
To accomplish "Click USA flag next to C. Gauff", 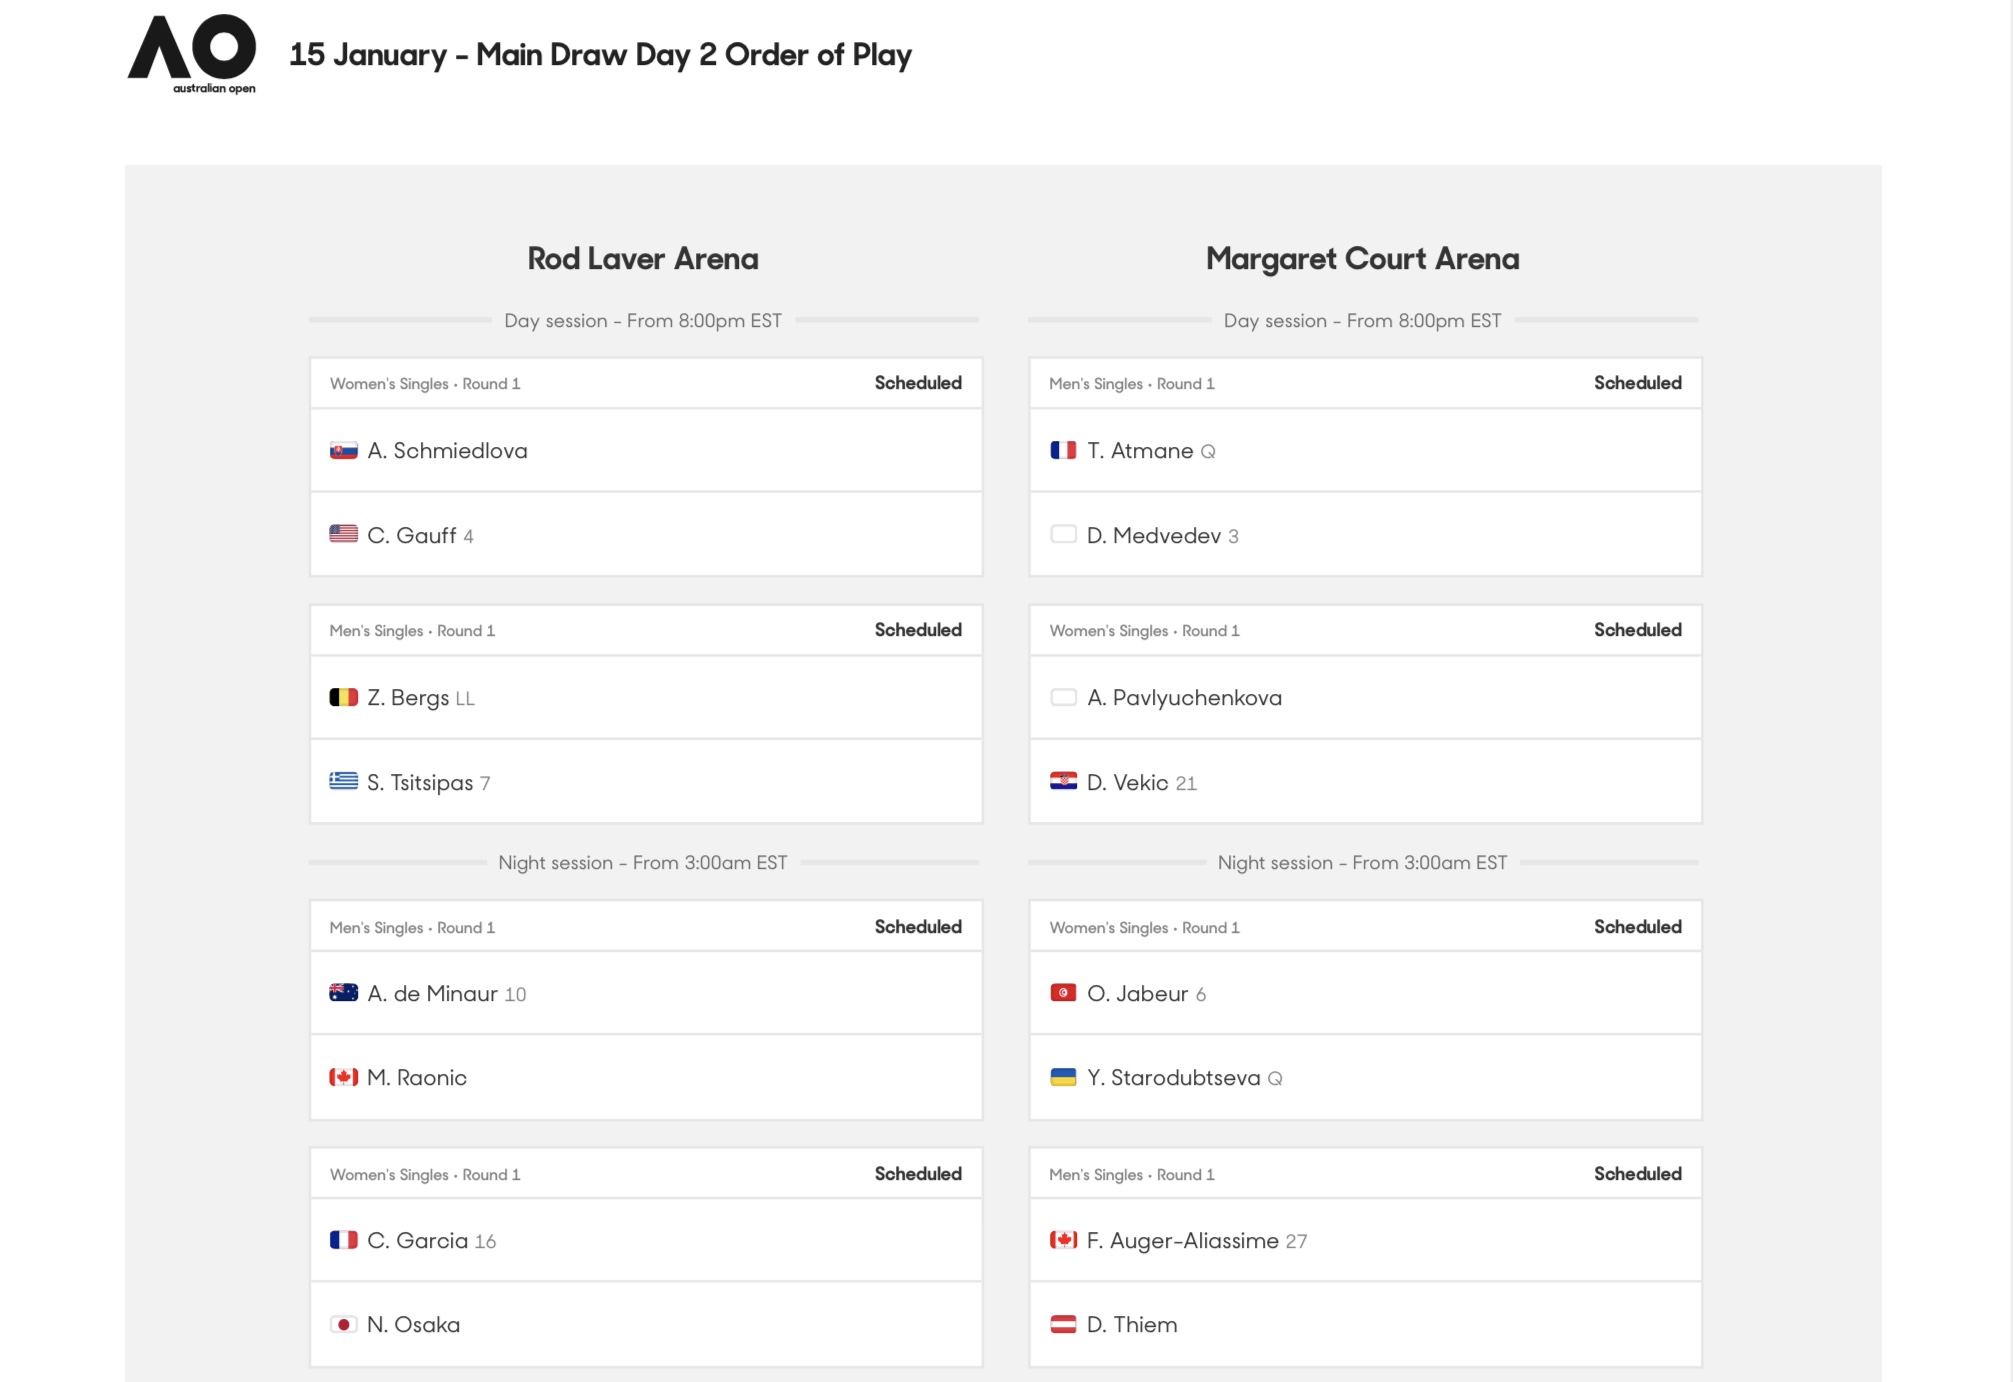I will coord(344,534).
